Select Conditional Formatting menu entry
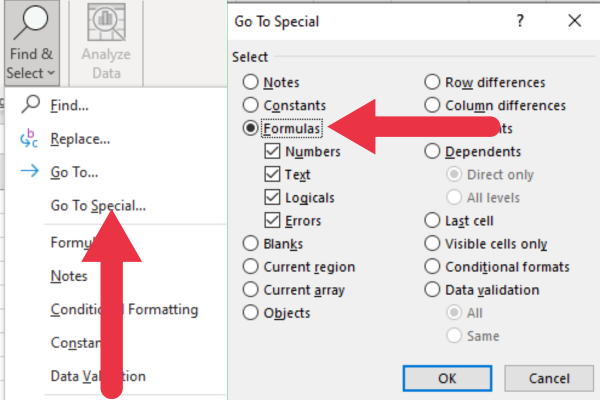Viewport: 600px width, 400px height. (x=124, y=310)
